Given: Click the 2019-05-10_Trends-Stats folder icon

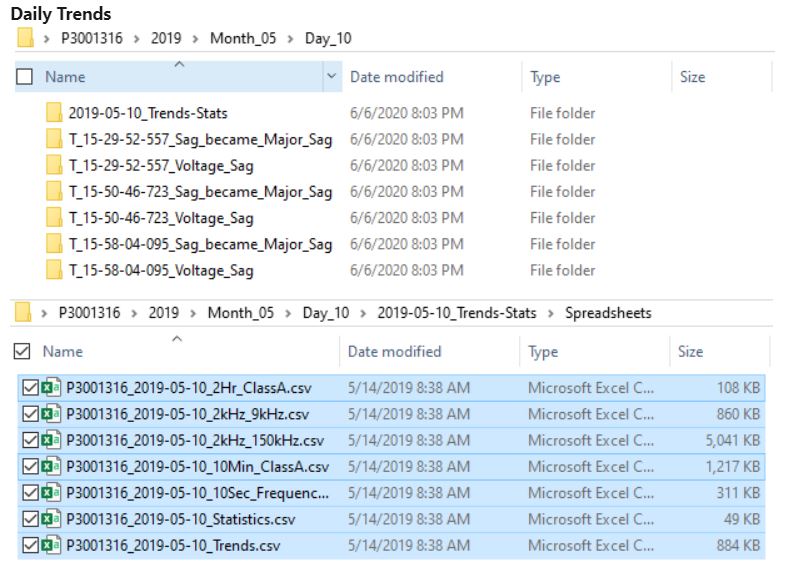Looking at the screenshot, I should (x=55, y=115).
